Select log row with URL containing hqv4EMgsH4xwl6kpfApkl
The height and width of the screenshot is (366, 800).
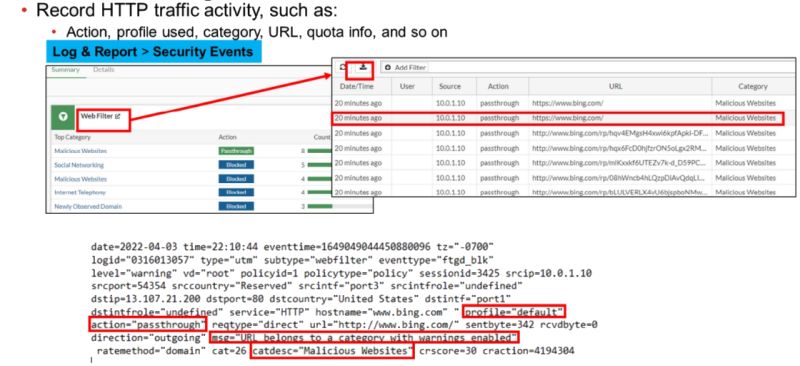pyautogui.click(x=564, y=133)
